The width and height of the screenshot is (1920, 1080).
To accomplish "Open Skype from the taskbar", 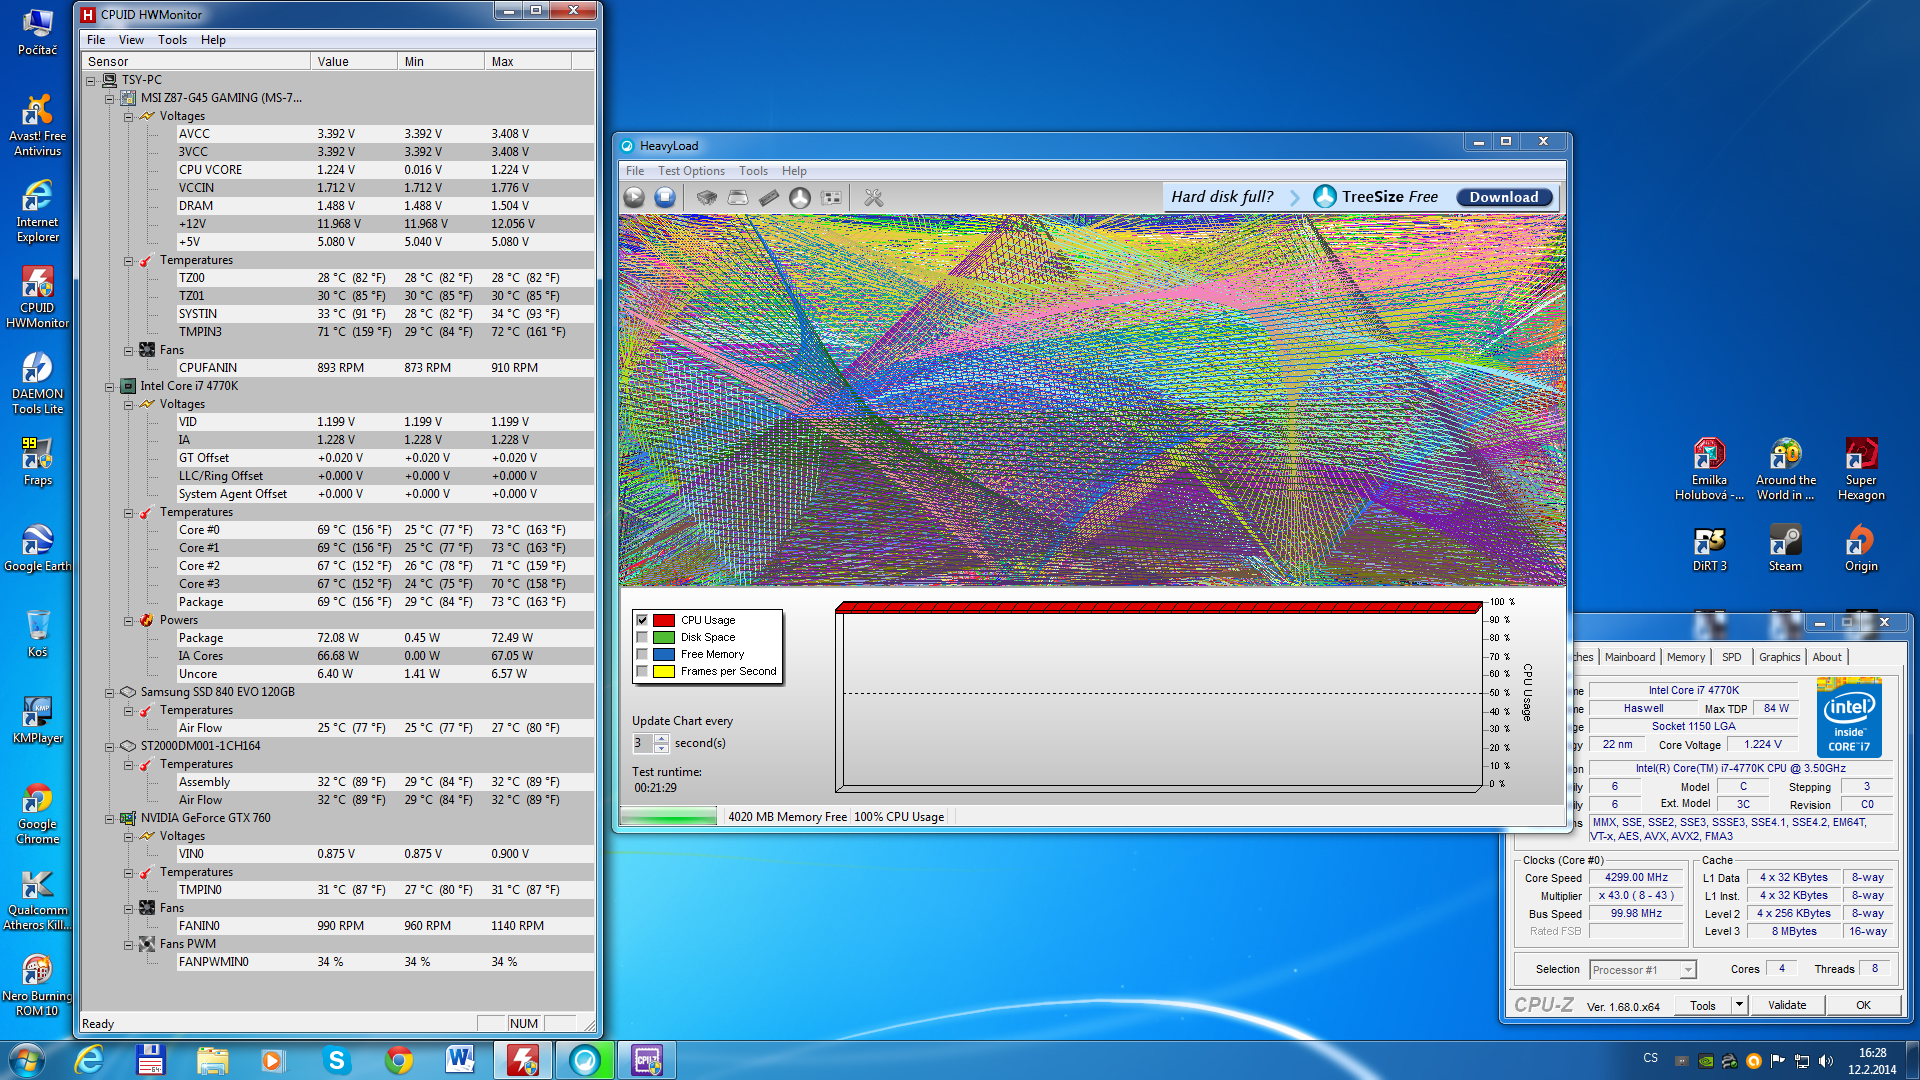I will 336,1060.
